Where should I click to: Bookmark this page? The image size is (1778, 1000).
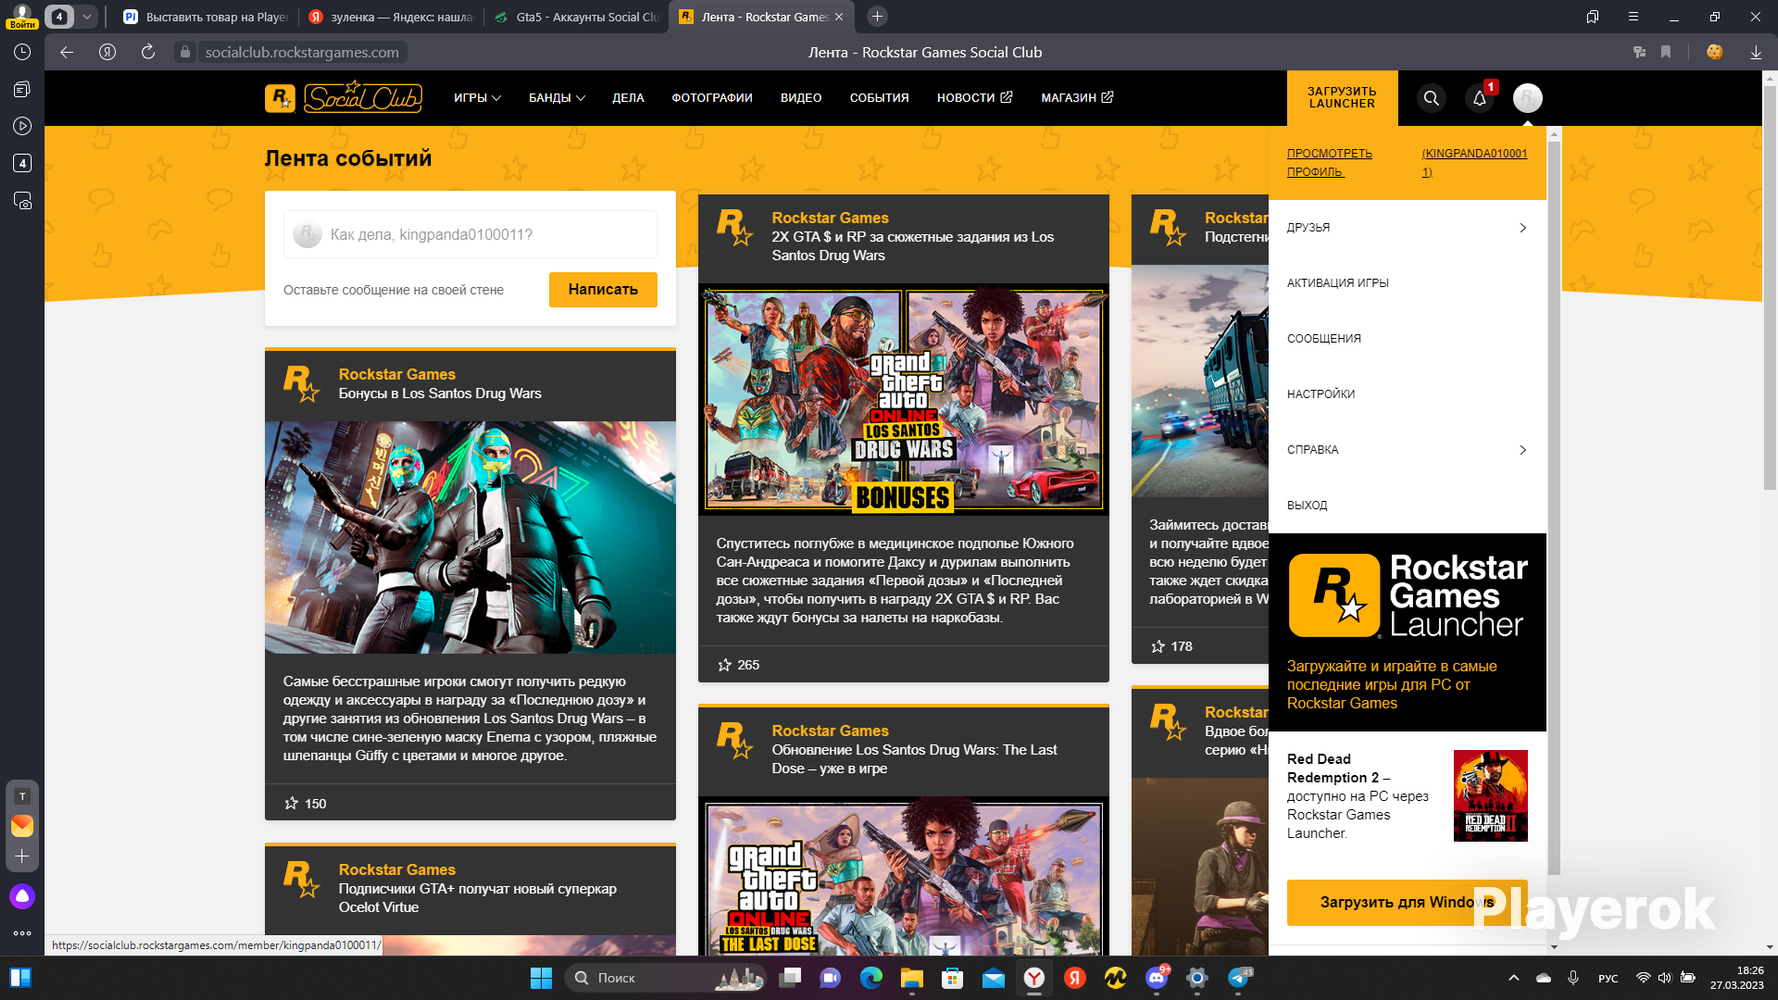[1666, 52]
